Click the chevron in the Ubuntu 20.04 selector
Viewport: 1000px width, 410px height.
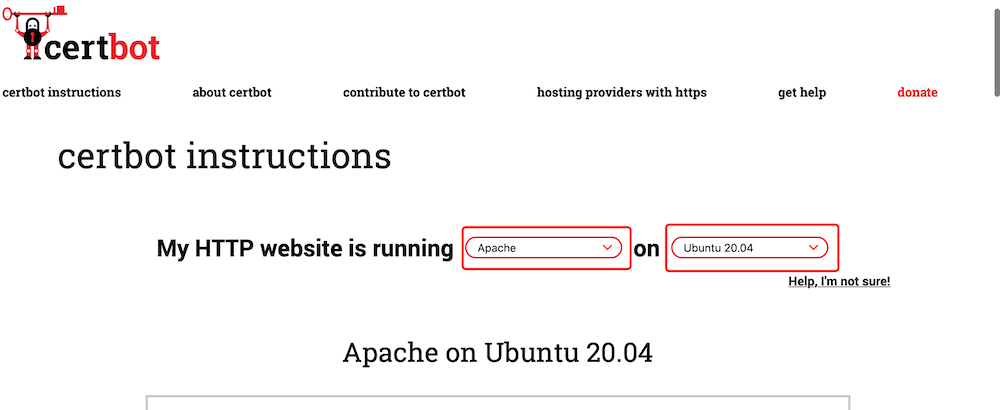(x=814, y=248)
